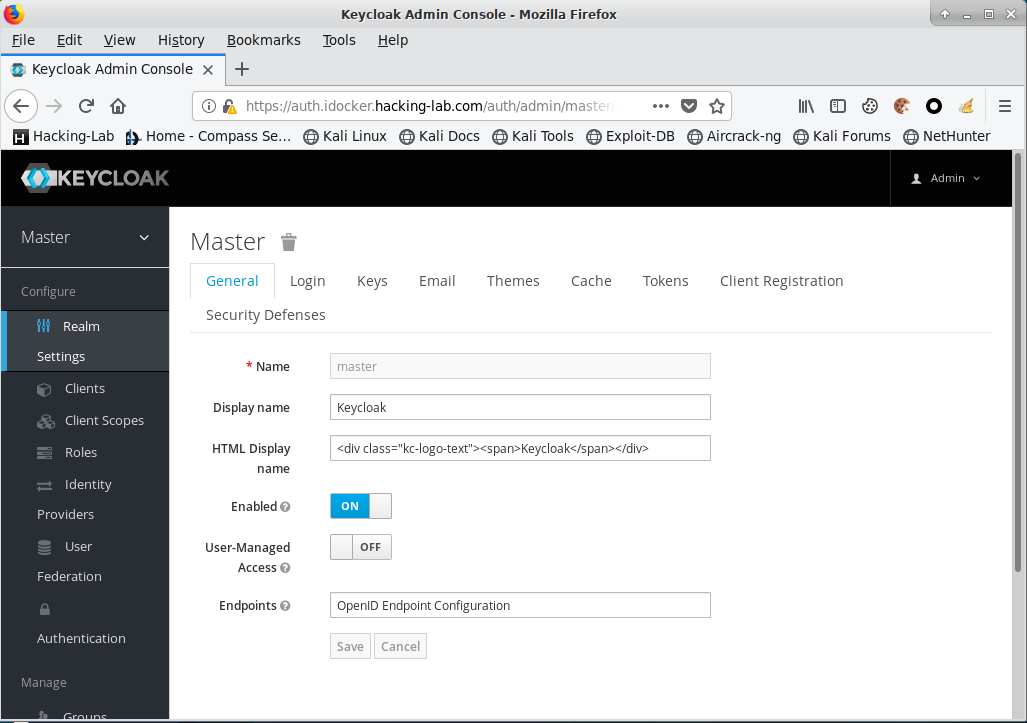Click the Keycloak logo
1027x723 pixels.
click(x=95, y=178)
